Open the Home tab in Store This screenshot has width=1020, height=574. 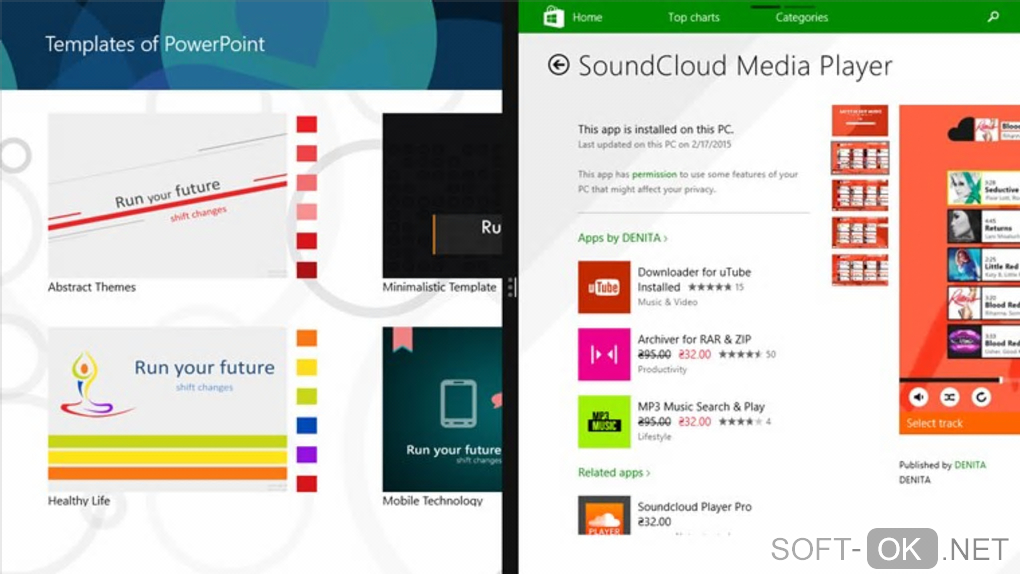(587, 18)
